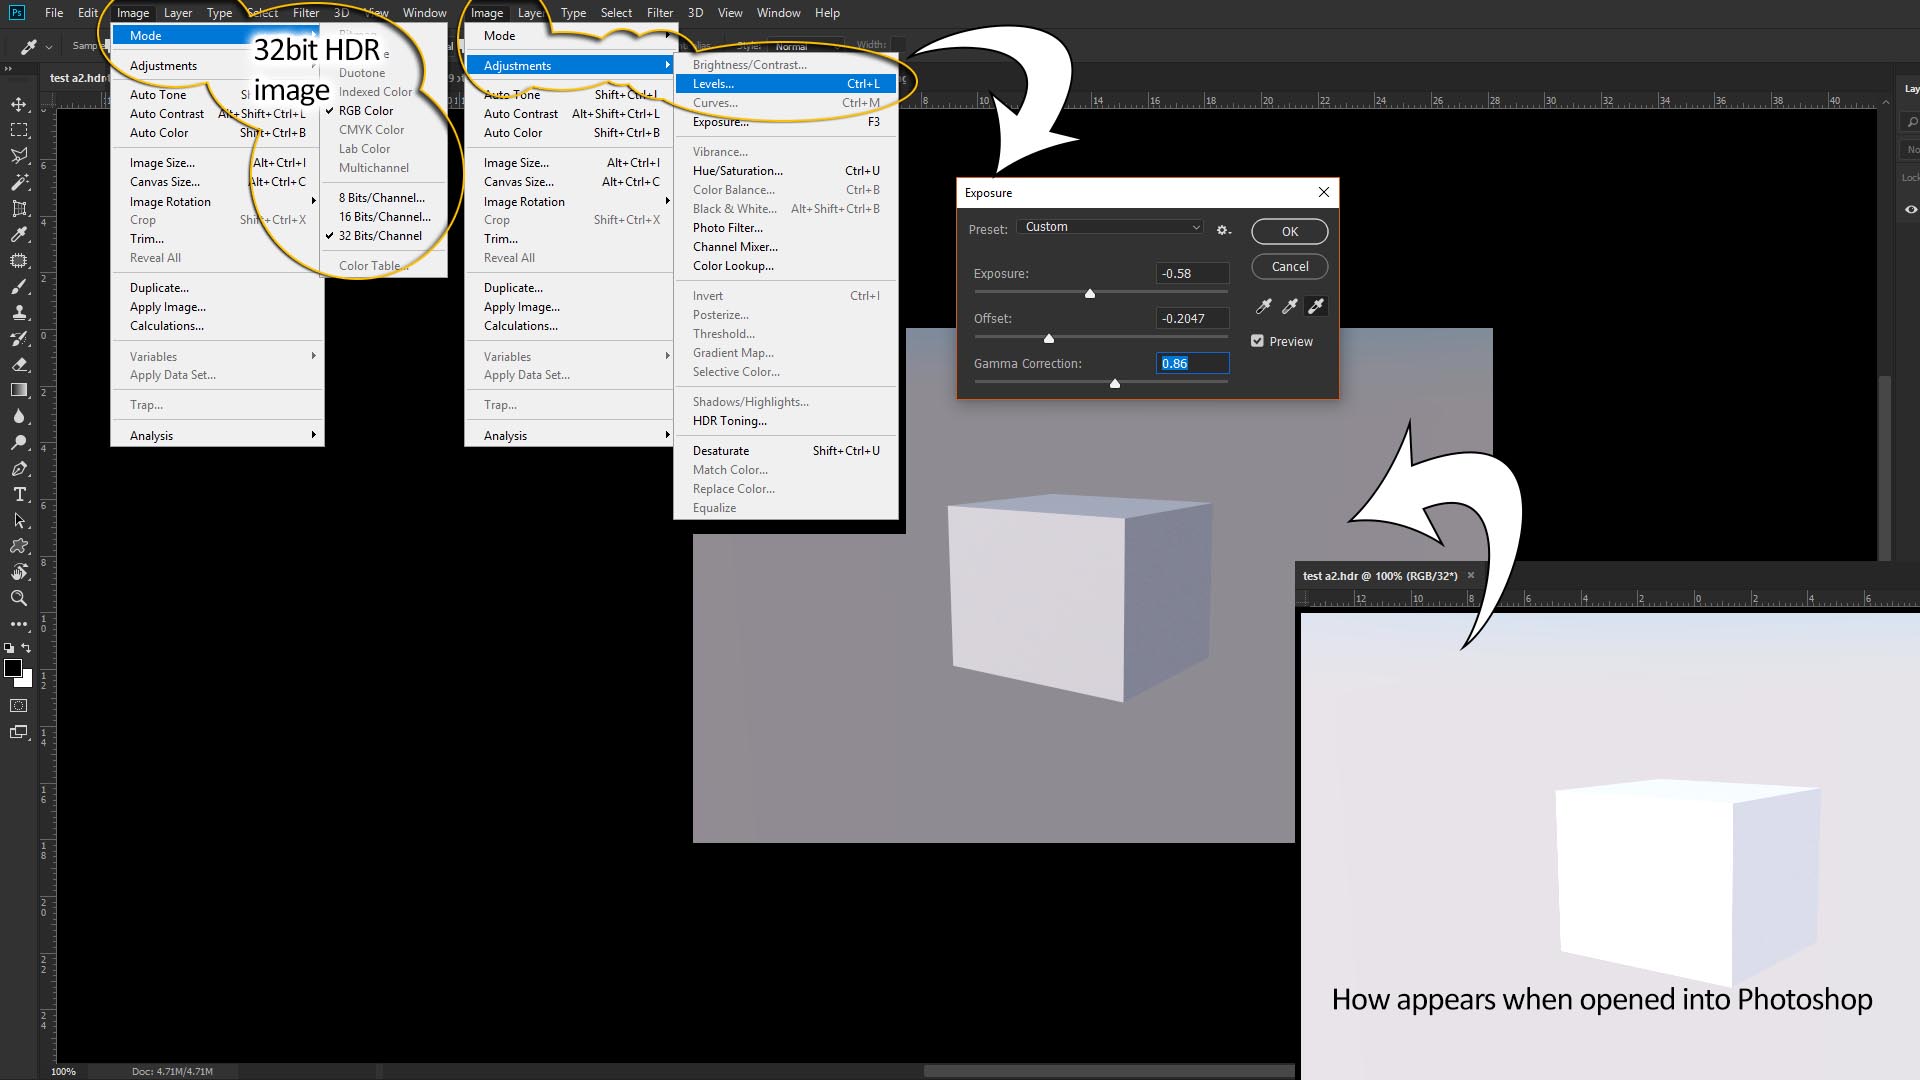
Task: Choose Levels... in Adjustments submenu
Action: click(x=786, y=84)
